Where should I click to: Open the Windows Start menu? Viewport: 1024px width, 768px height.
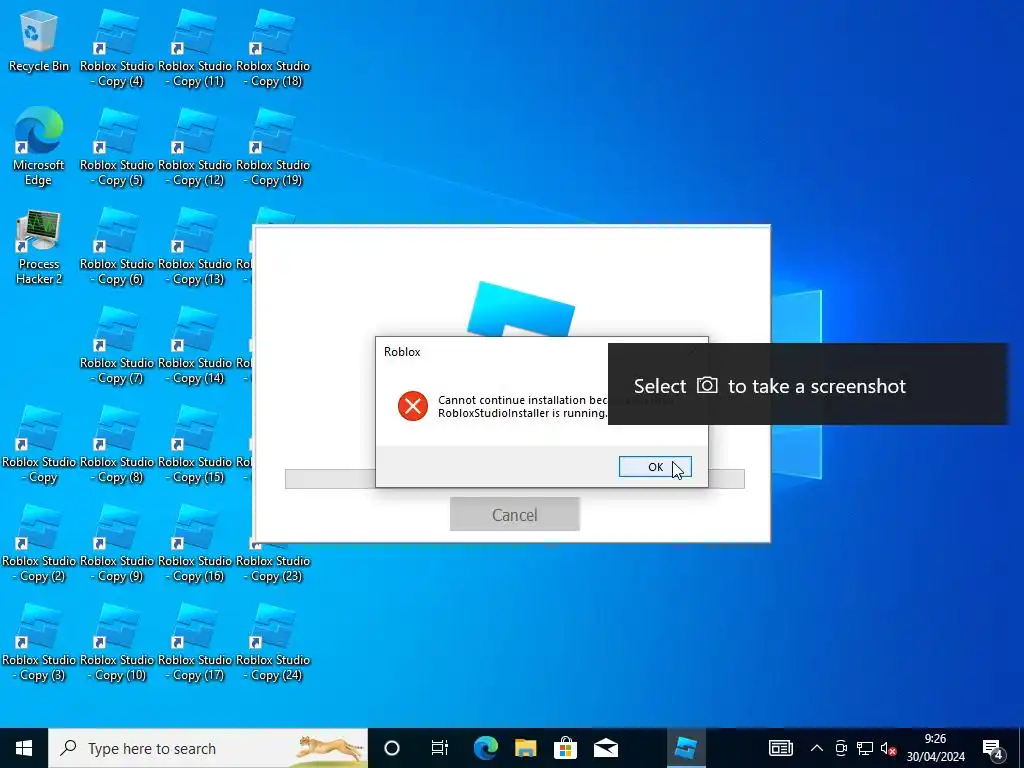click(24, 748)
